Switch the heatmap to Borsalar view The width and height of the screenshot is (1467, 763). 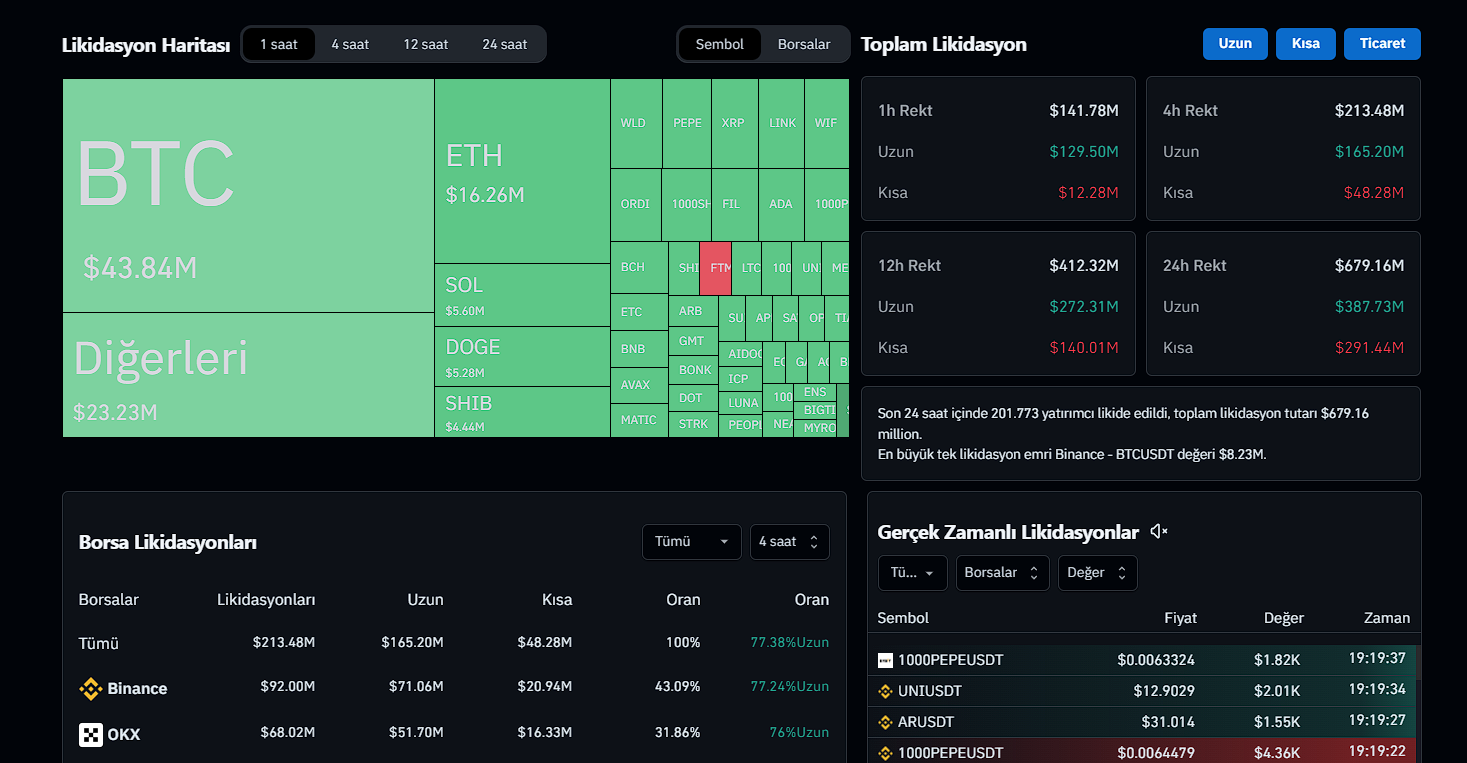(804, 44)
